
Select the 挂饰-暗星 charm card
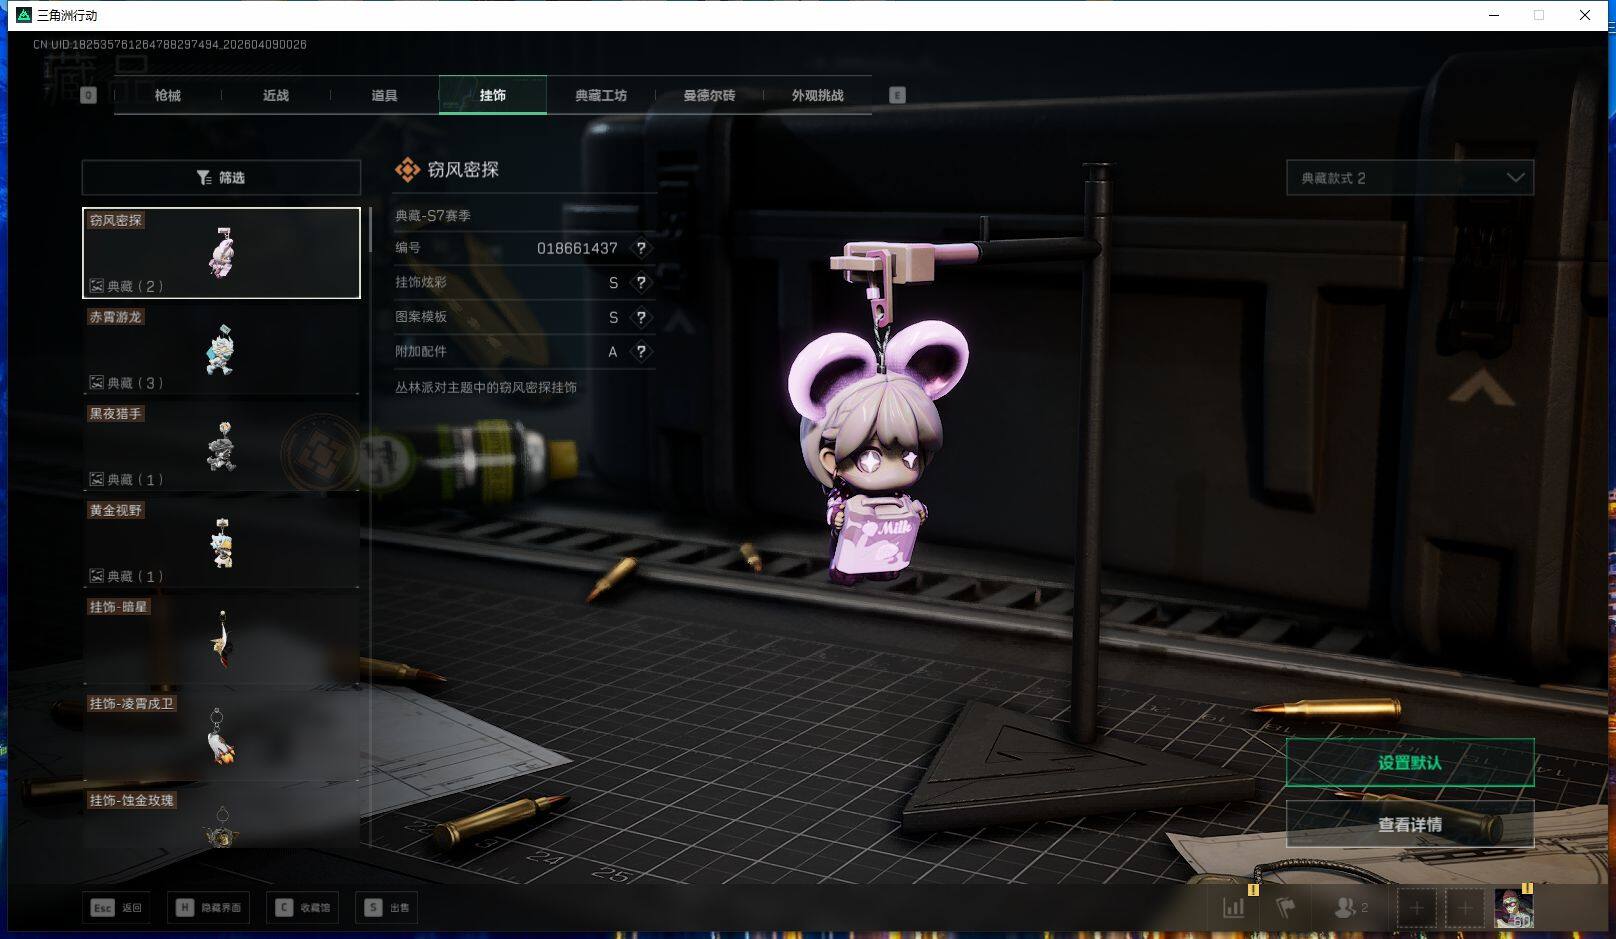click(221, 640)
